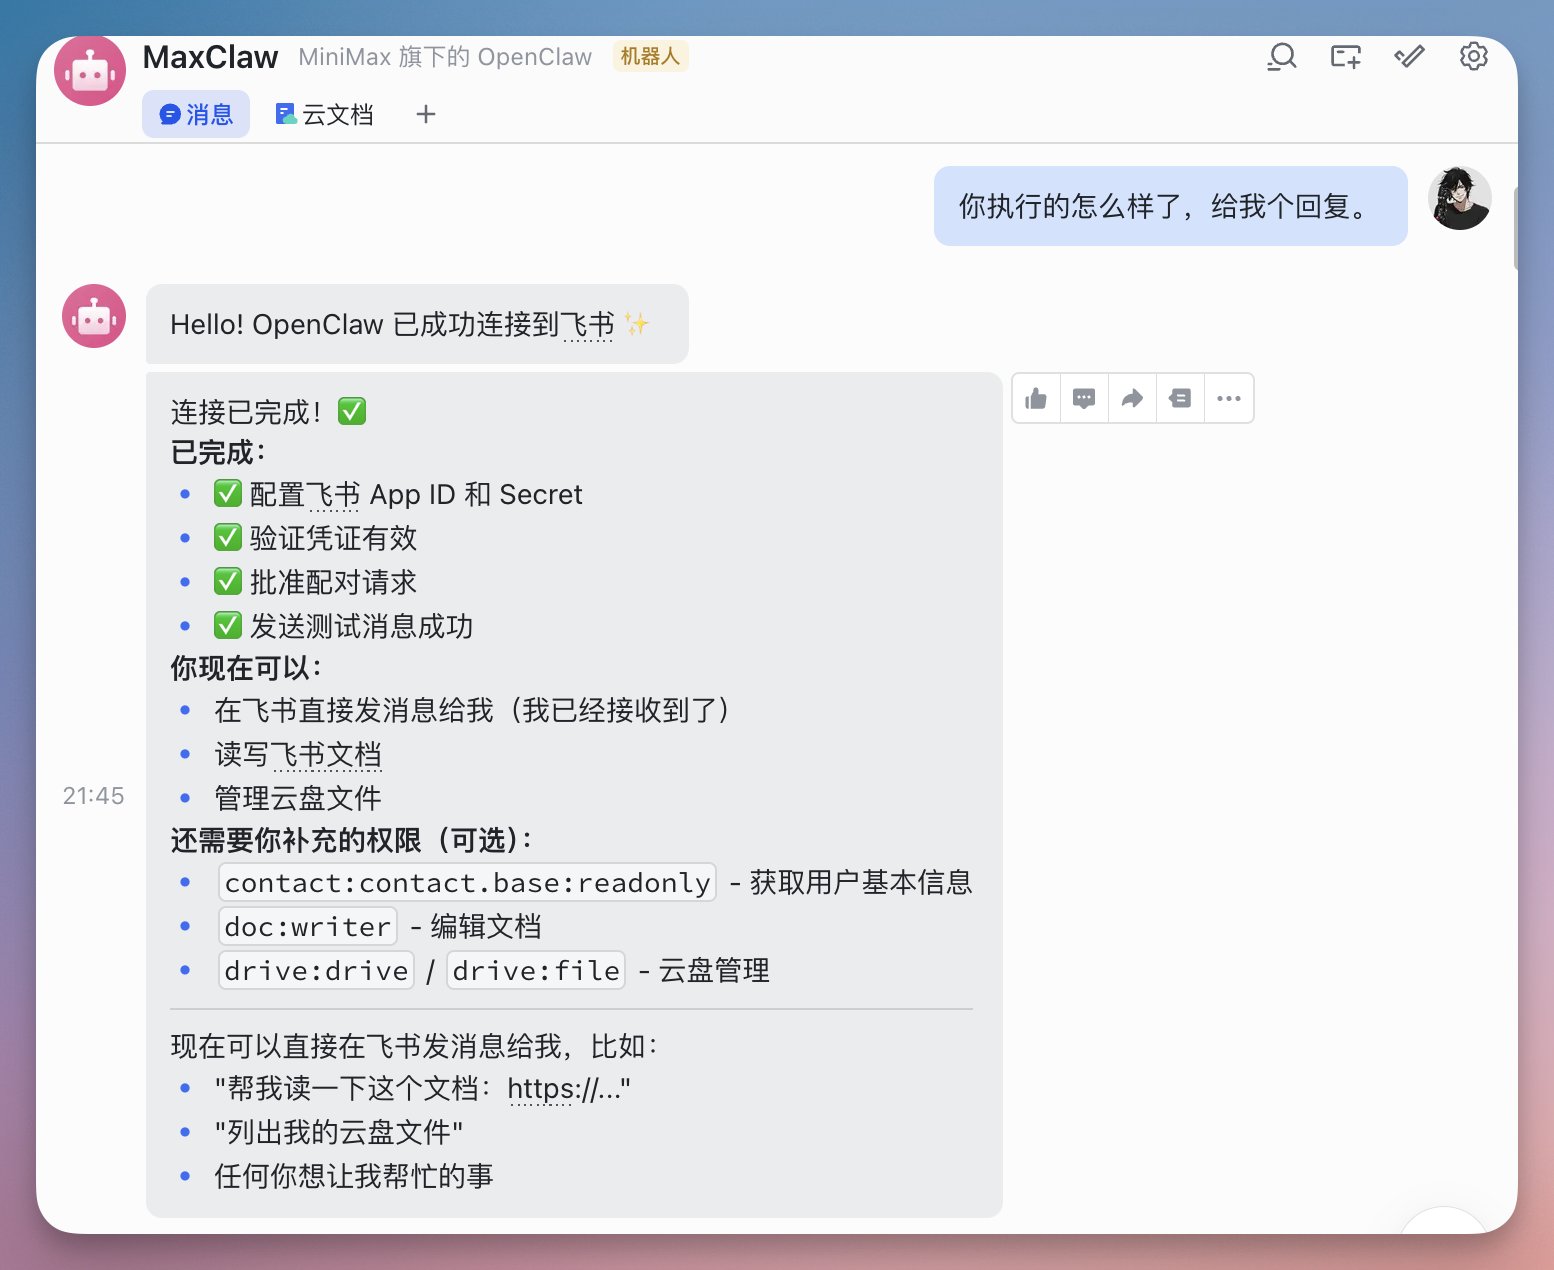Click the 已完成： heading

(x=219, y=453)
